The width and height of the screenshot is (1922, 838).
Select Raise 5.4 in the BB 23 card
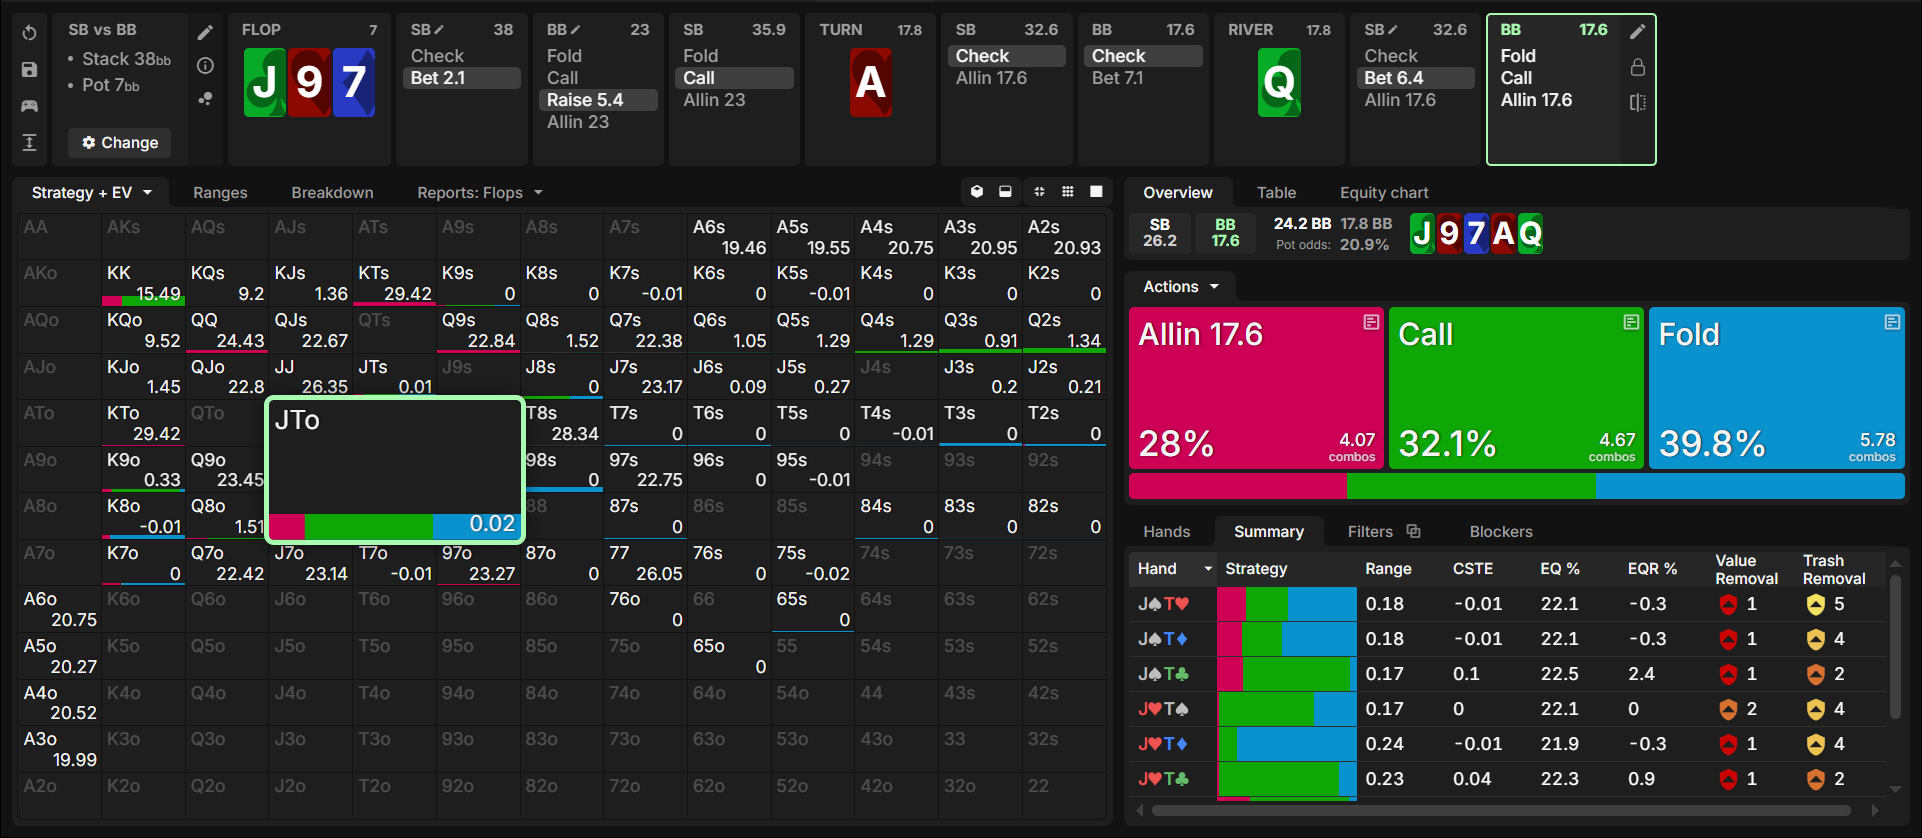click(x=599, y=100)
